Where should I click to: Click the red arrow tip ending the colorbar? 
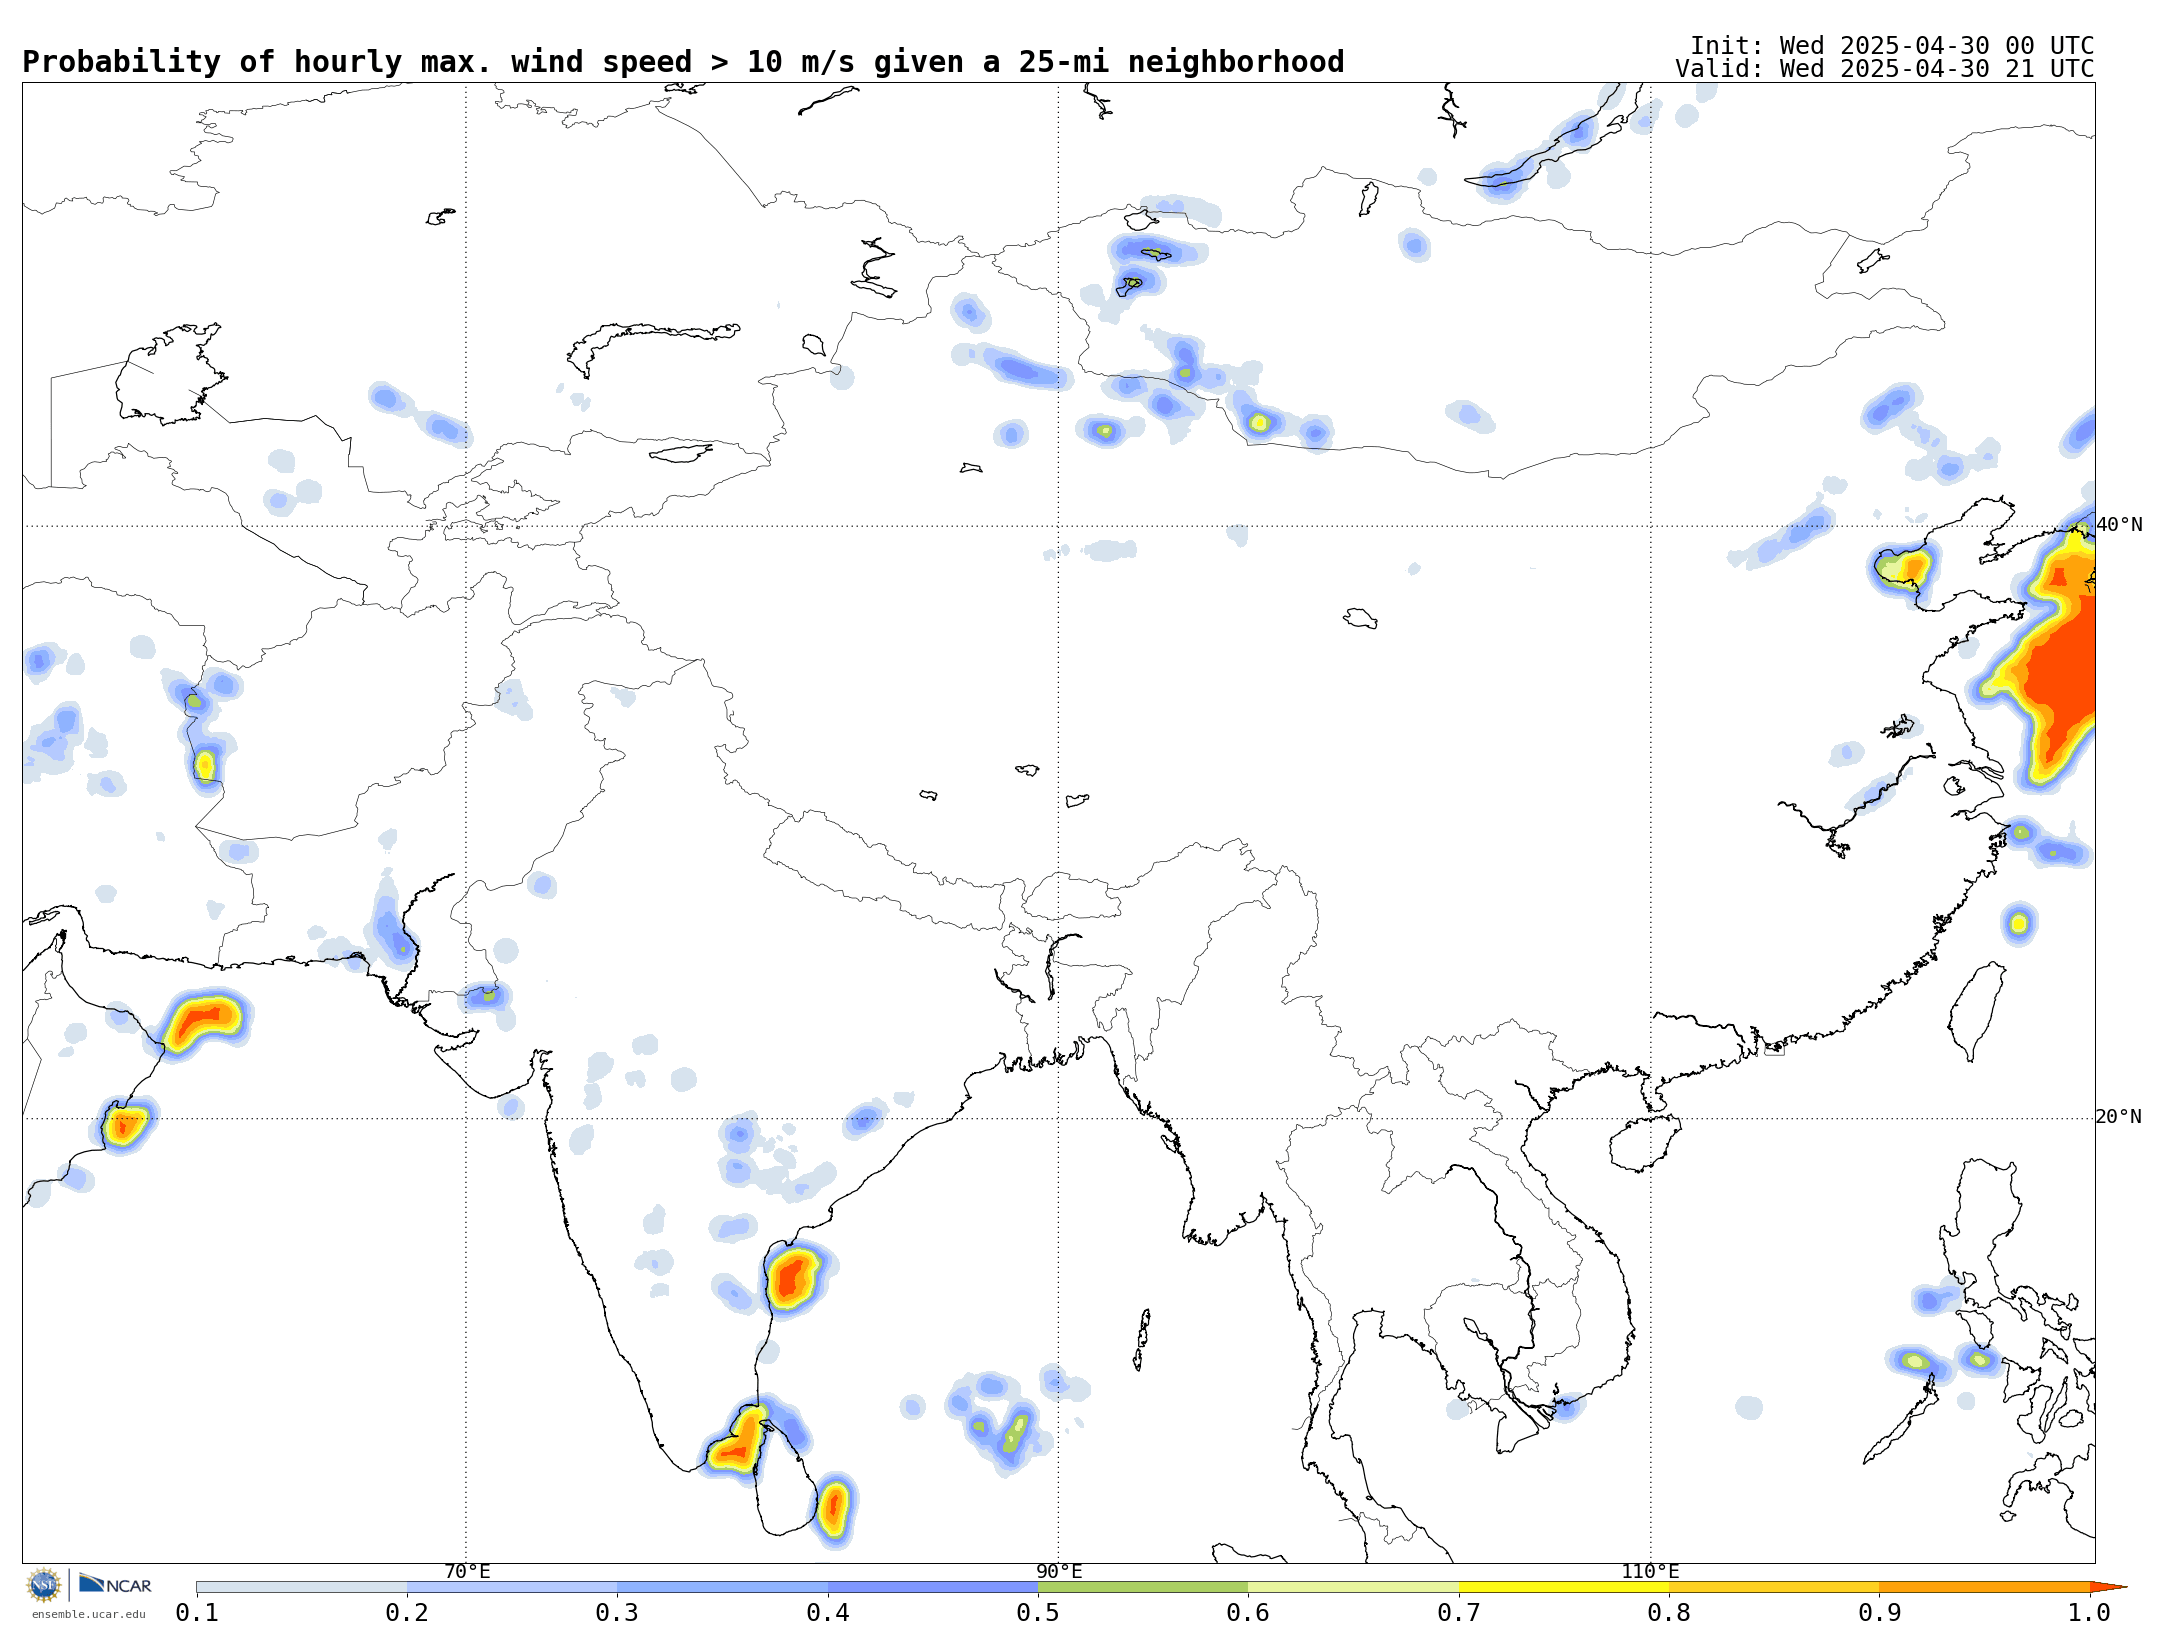2107,1587
